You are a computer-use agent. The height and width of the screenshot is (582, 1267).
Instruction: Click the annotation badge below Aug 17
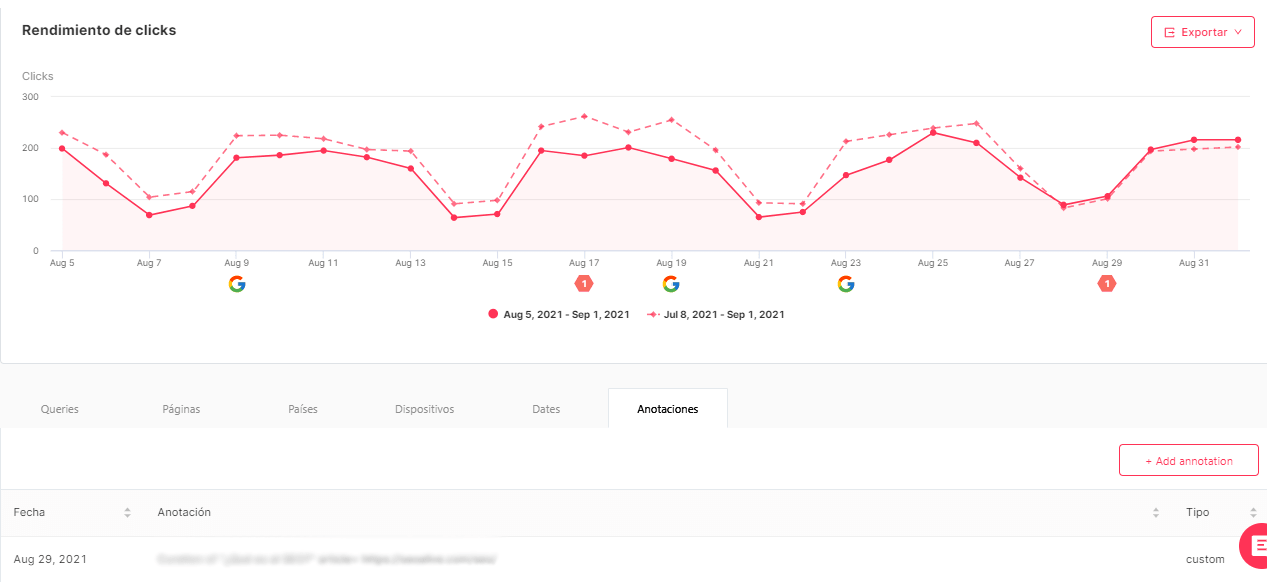pyautogui.click(x=584, y=284)
